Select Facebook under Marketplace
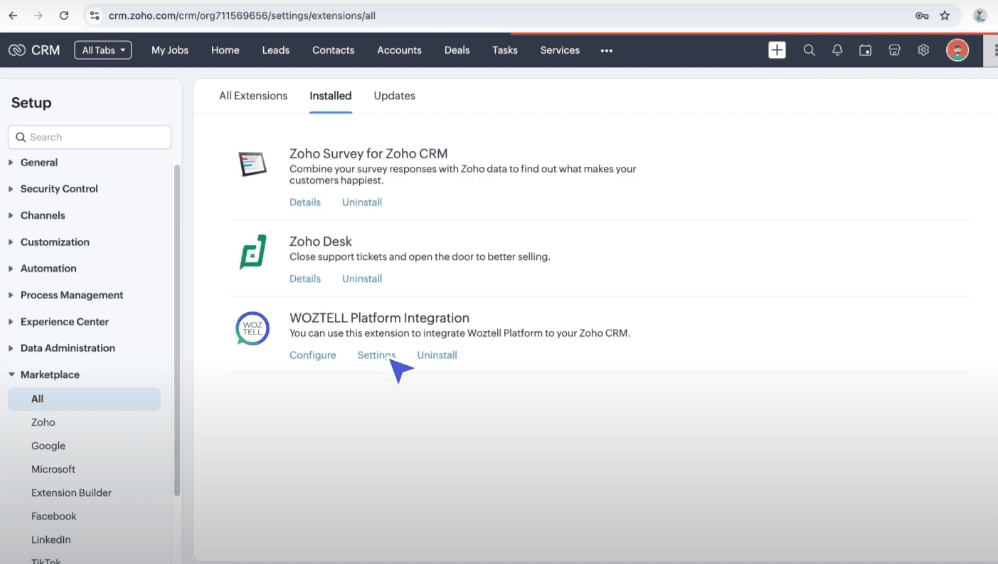This screenshot has width=998, height=564. (x=53, y=516)
